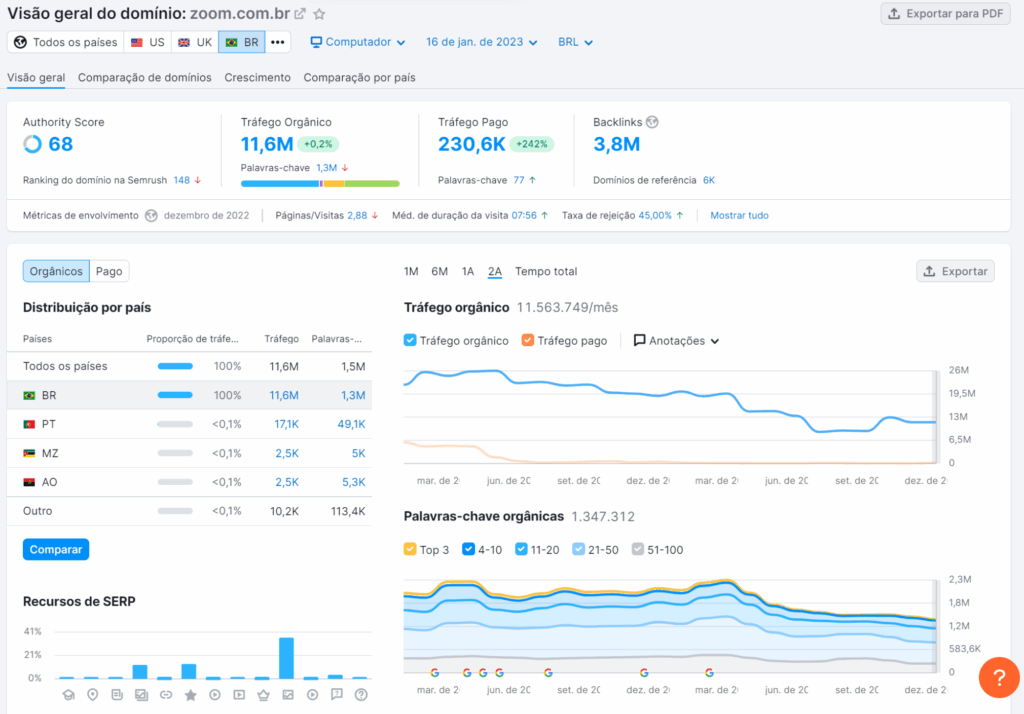Open the 16 de jan. de 2023 date picker
This screenshot has height=714, width=1024.
pyautogui.click(x=482, y=42)
